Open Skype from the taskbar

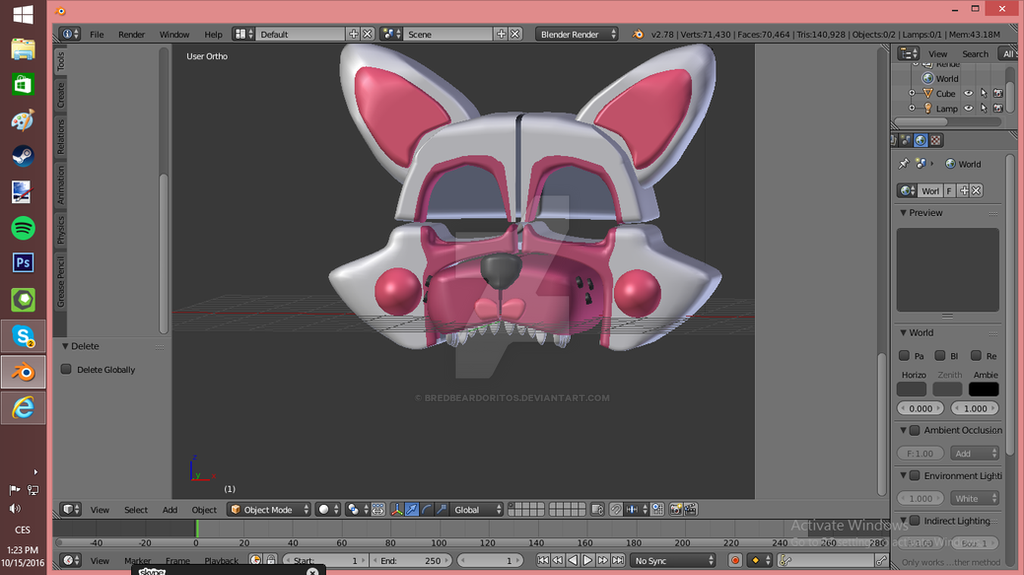23,337
